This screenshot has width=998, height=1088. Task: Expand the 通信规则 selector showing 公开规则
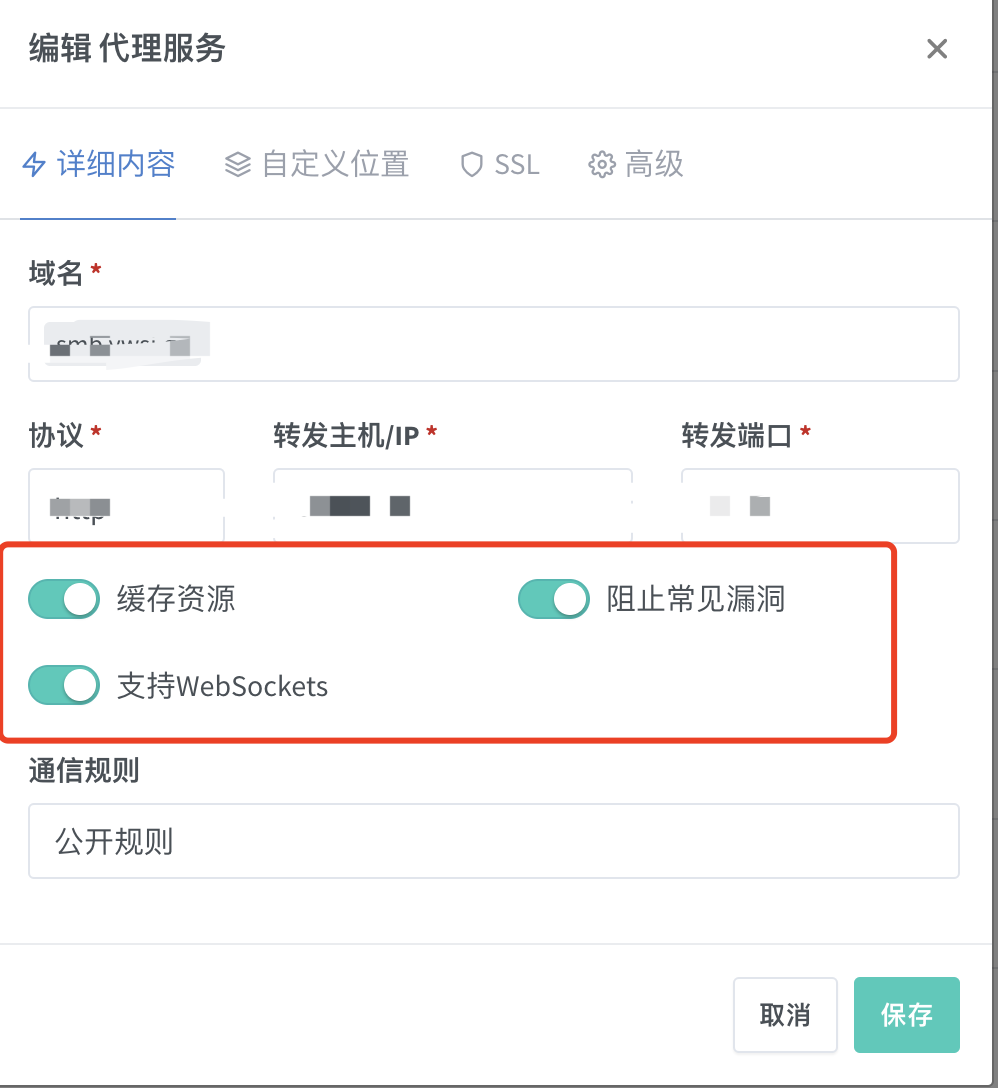pyautogui.click(x=493, y=841)
